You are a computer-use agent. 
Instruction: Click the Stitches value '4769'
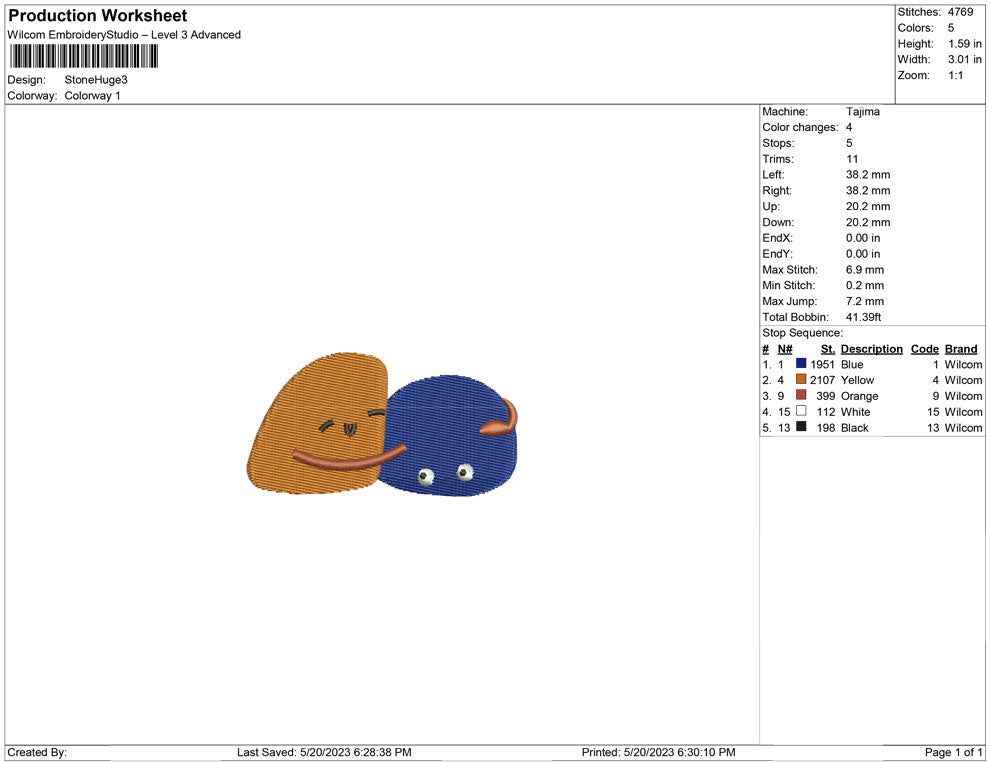pos(960,12)
